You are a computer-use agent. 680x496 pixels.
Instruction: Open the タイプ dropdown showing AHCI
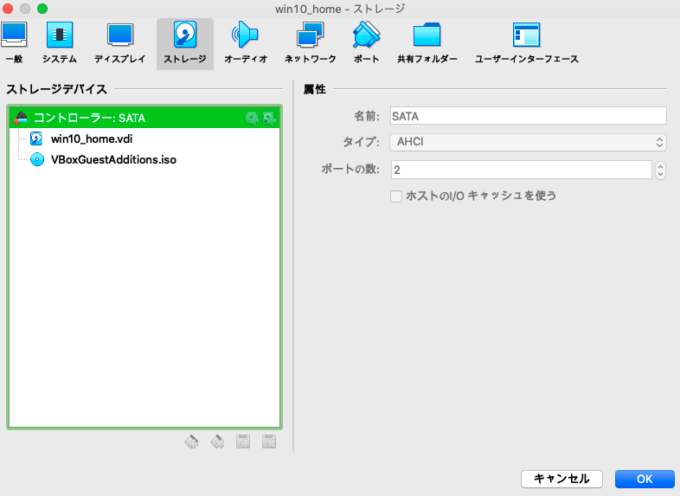(x=528, y=142)
